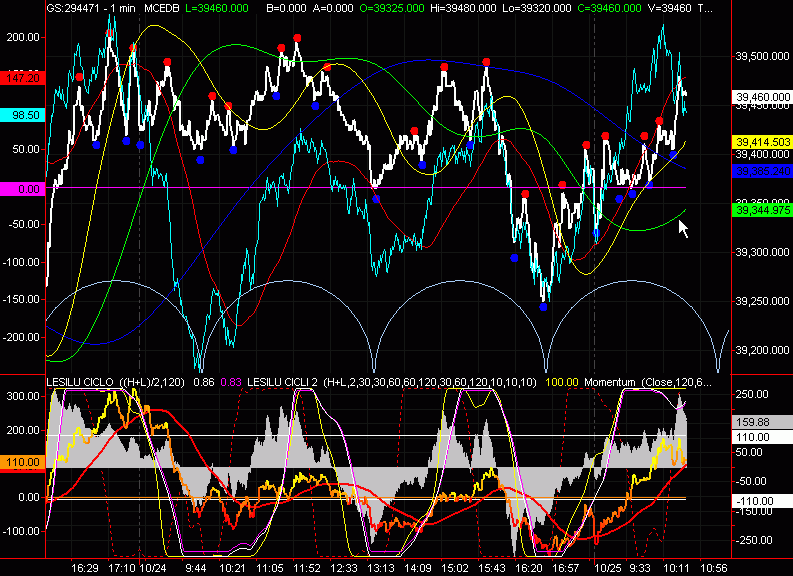Select the white 39,460.000 current price tag
Viewport: 793px width, 576px height.
(x=763, y=97)
